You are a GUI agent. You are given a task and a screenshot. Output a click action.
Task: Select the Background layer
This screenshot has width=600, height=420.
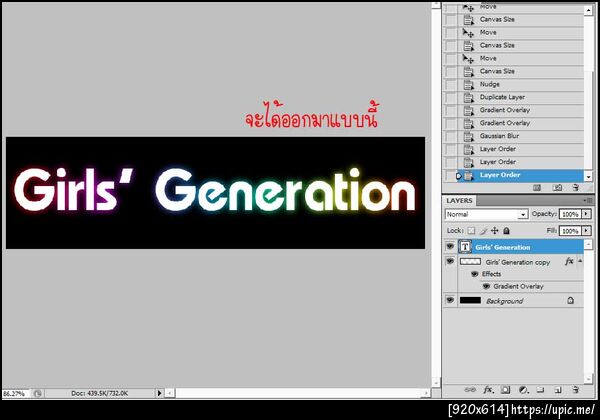point(520,301)
